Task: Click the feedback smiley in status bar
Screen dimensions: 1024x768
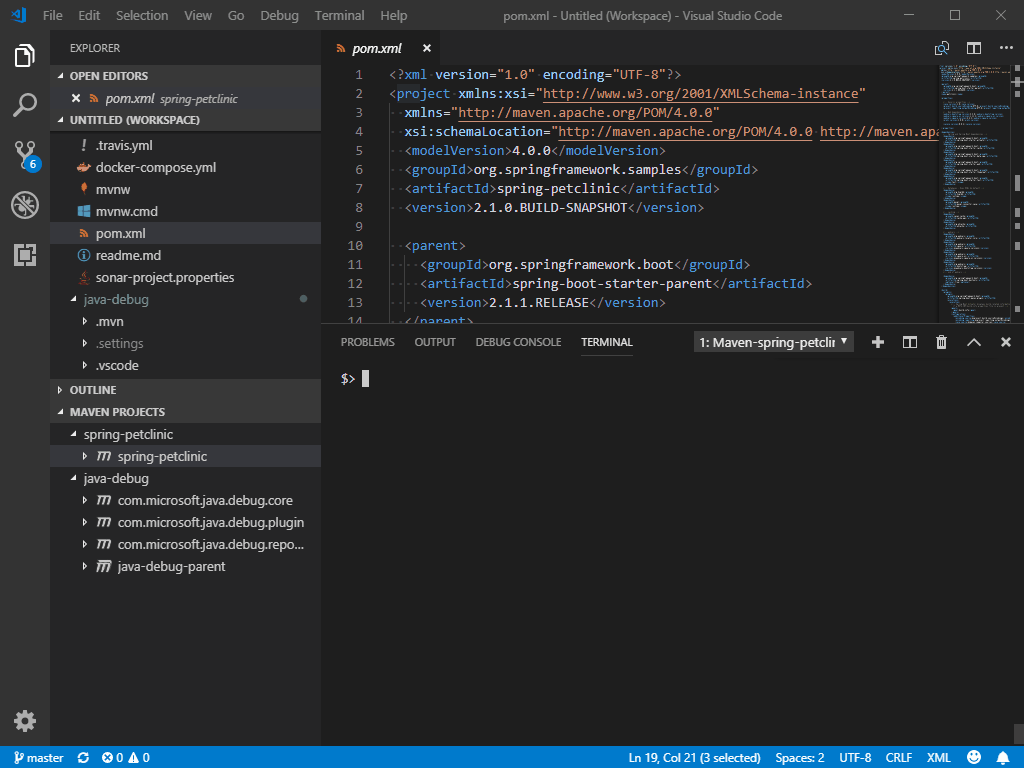Action: click(974, 757)
